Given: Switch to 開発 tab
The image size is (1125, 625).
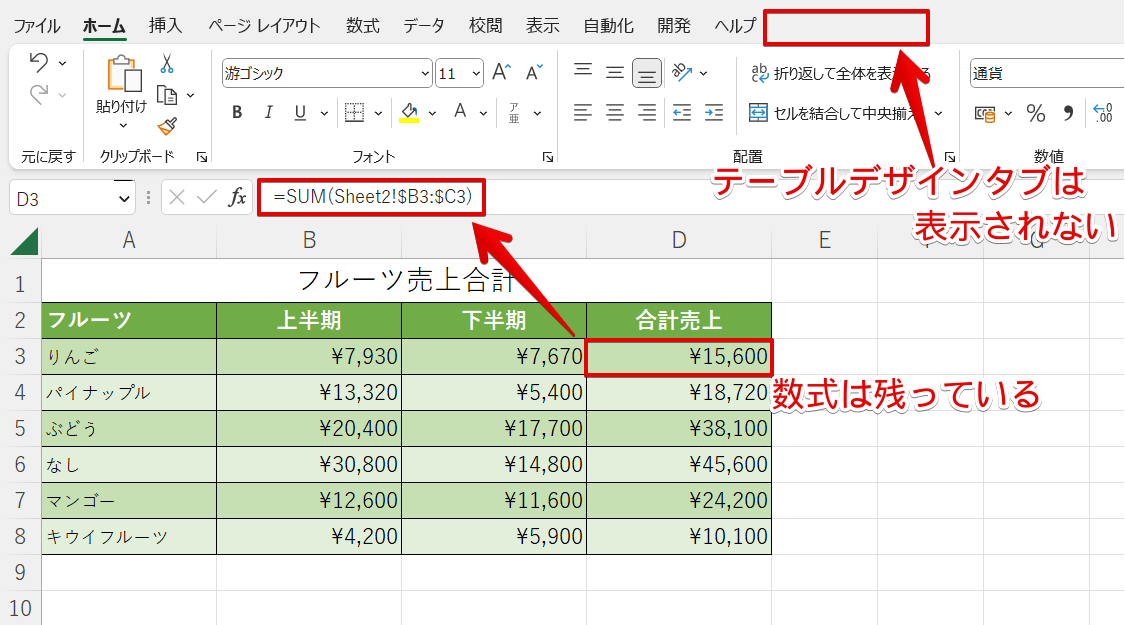Looking at the screenshot, I should coord(674,26).
